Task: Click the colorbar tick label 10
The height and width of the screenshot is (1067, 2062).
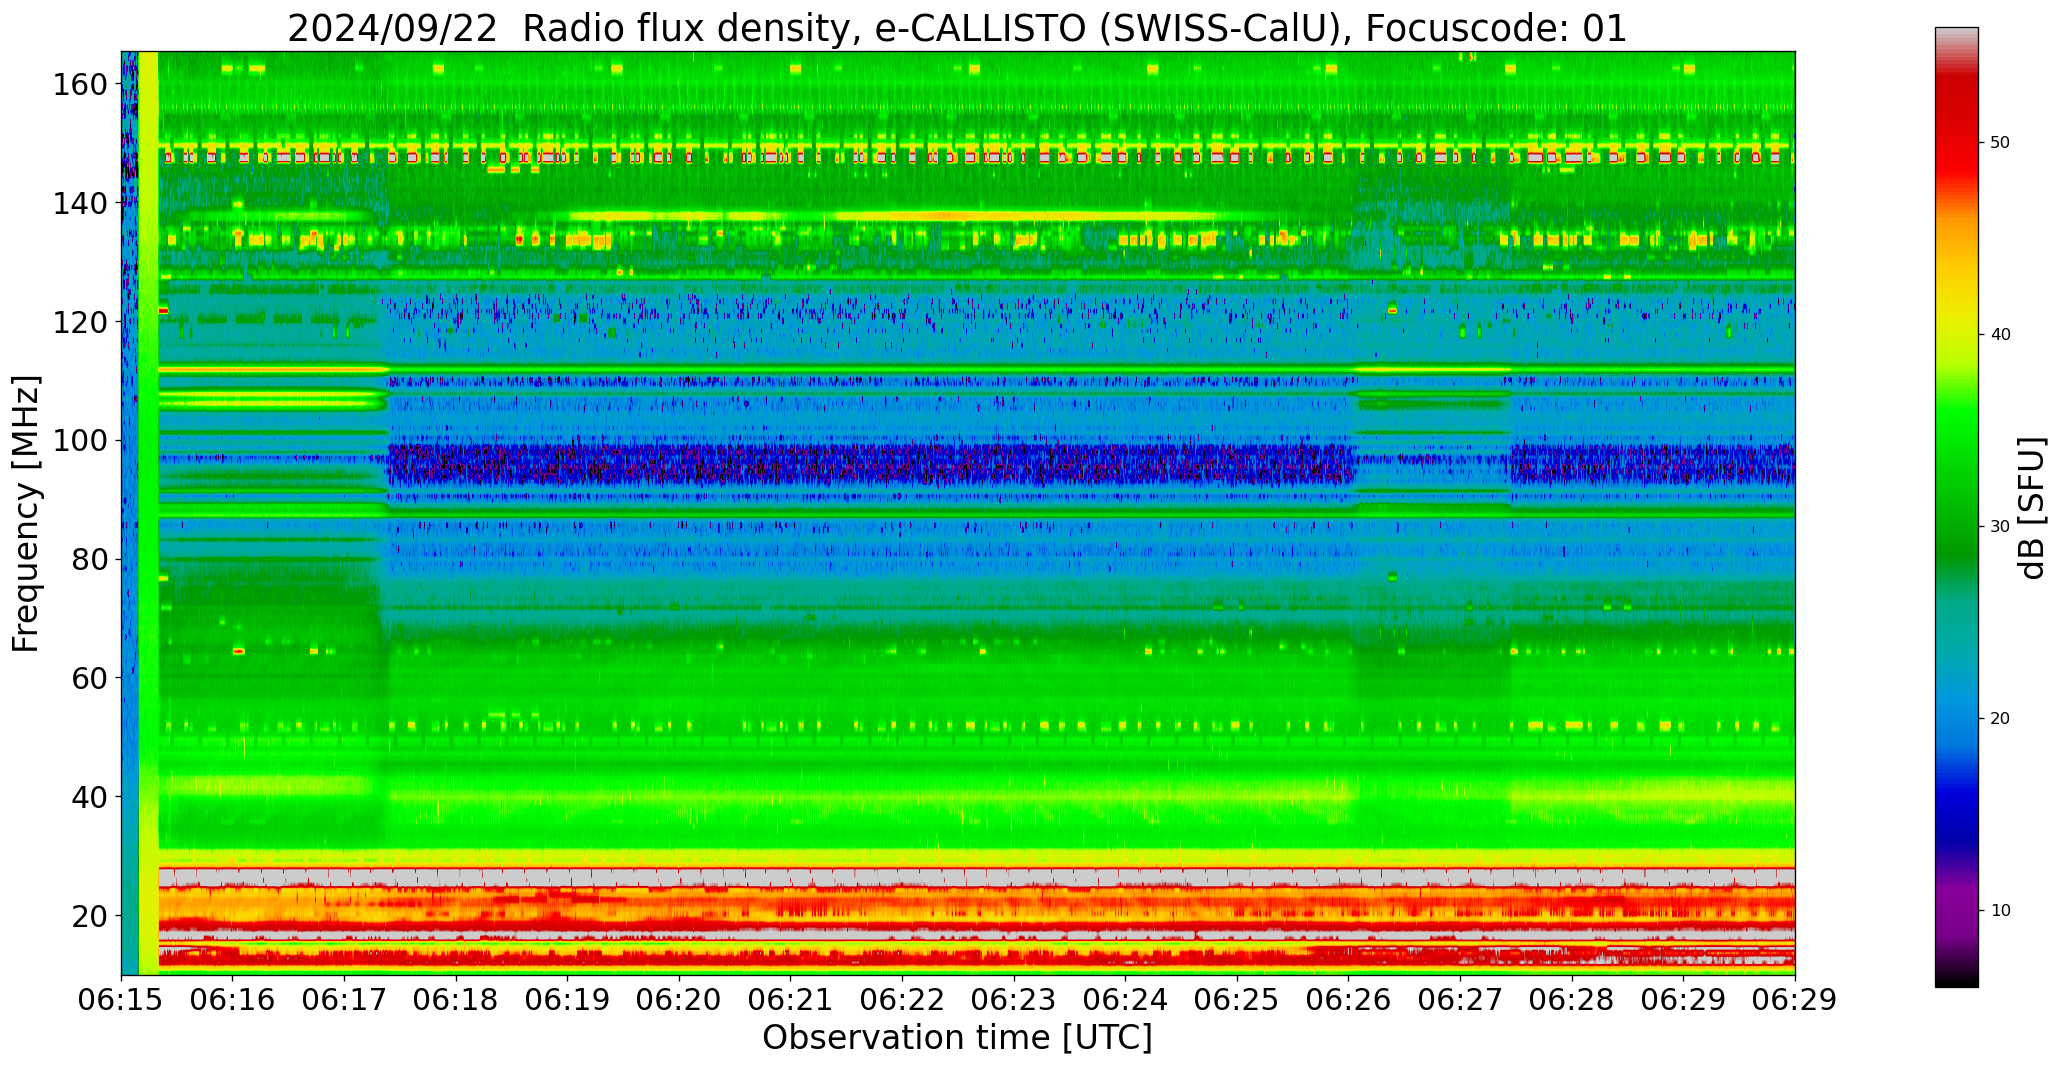Action: [2000, 911]
